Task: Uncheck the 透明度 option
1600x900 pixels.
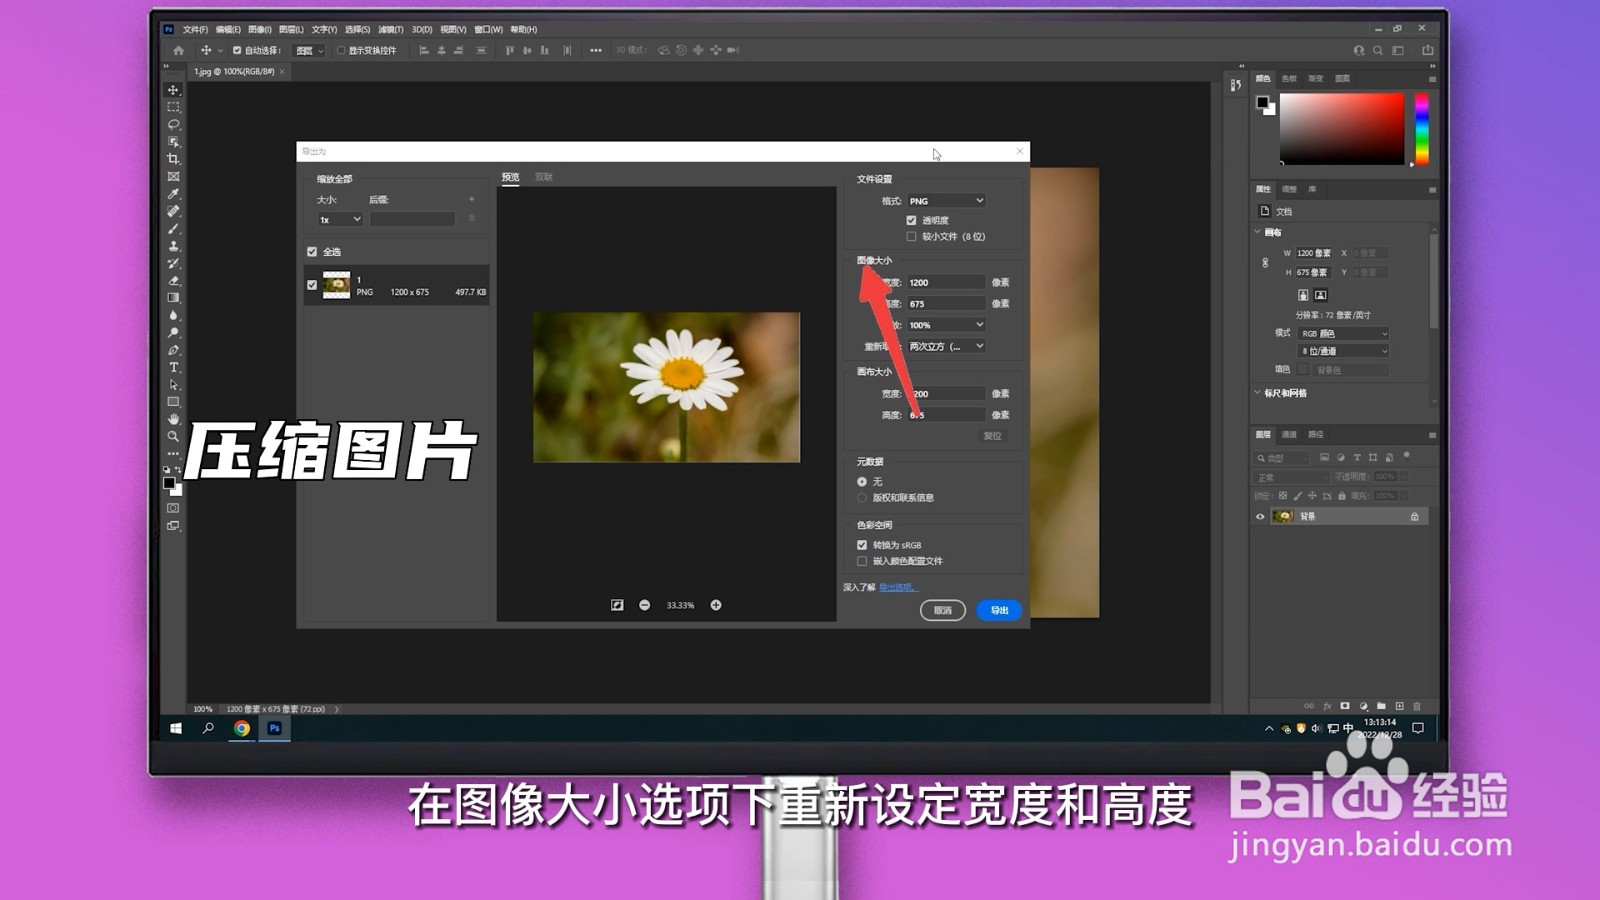Action: [x=911, y=219]
